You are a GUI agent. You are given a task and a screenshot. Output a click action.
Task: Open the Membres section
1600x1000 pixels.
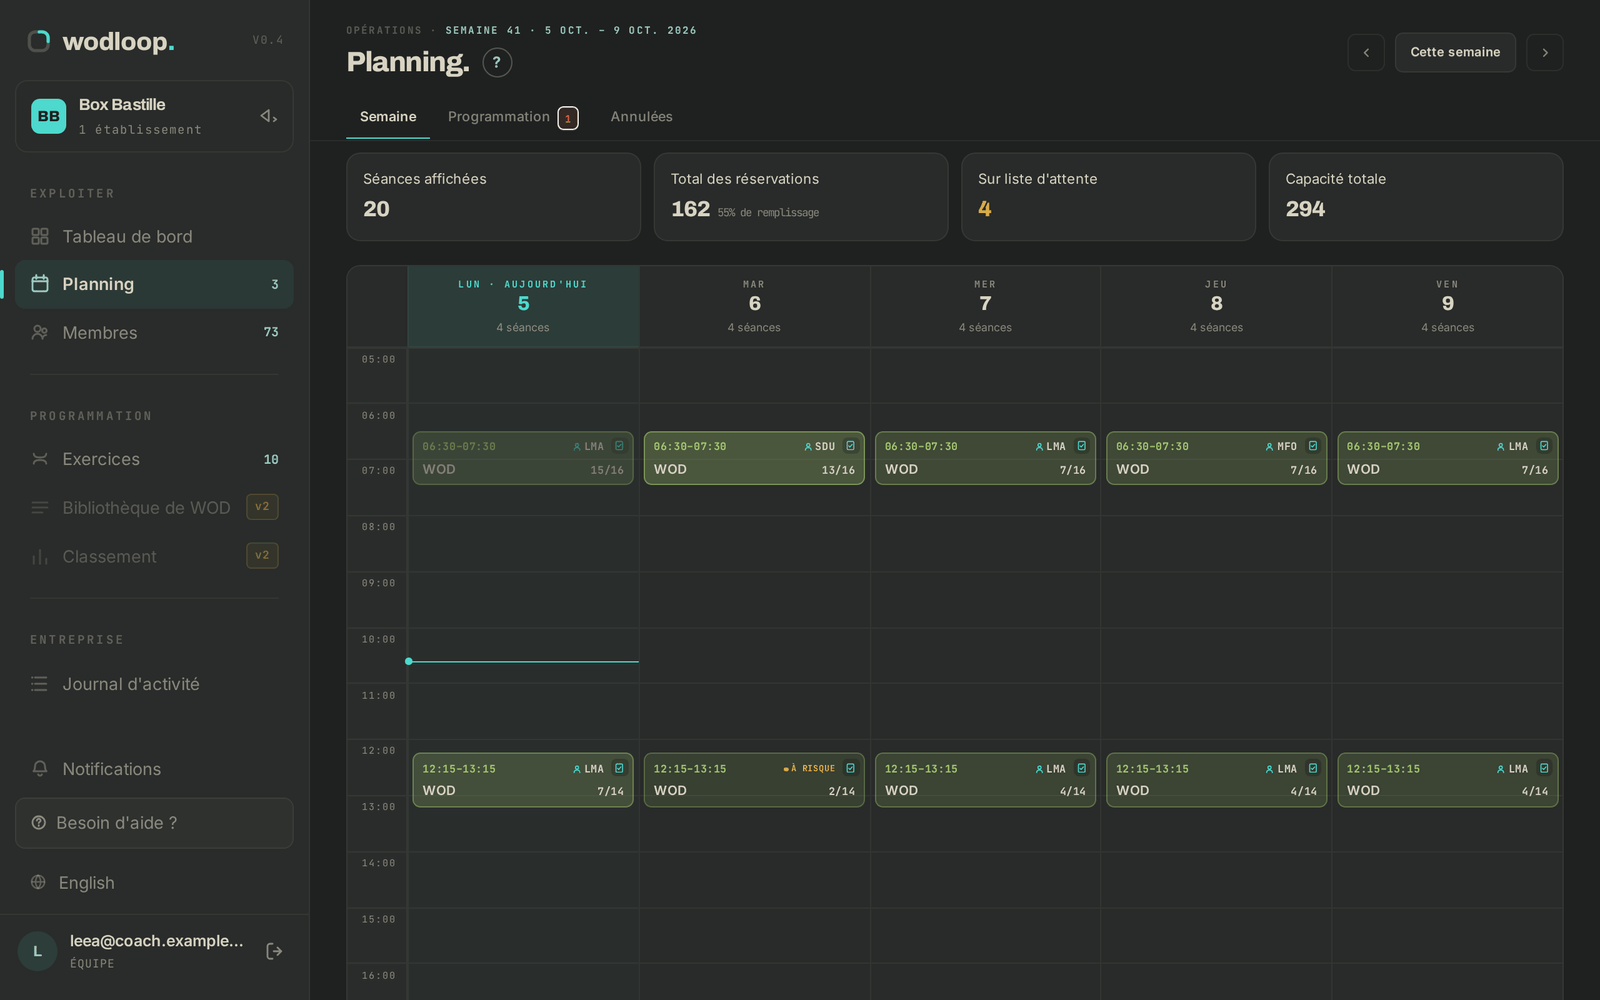(154, 332)
